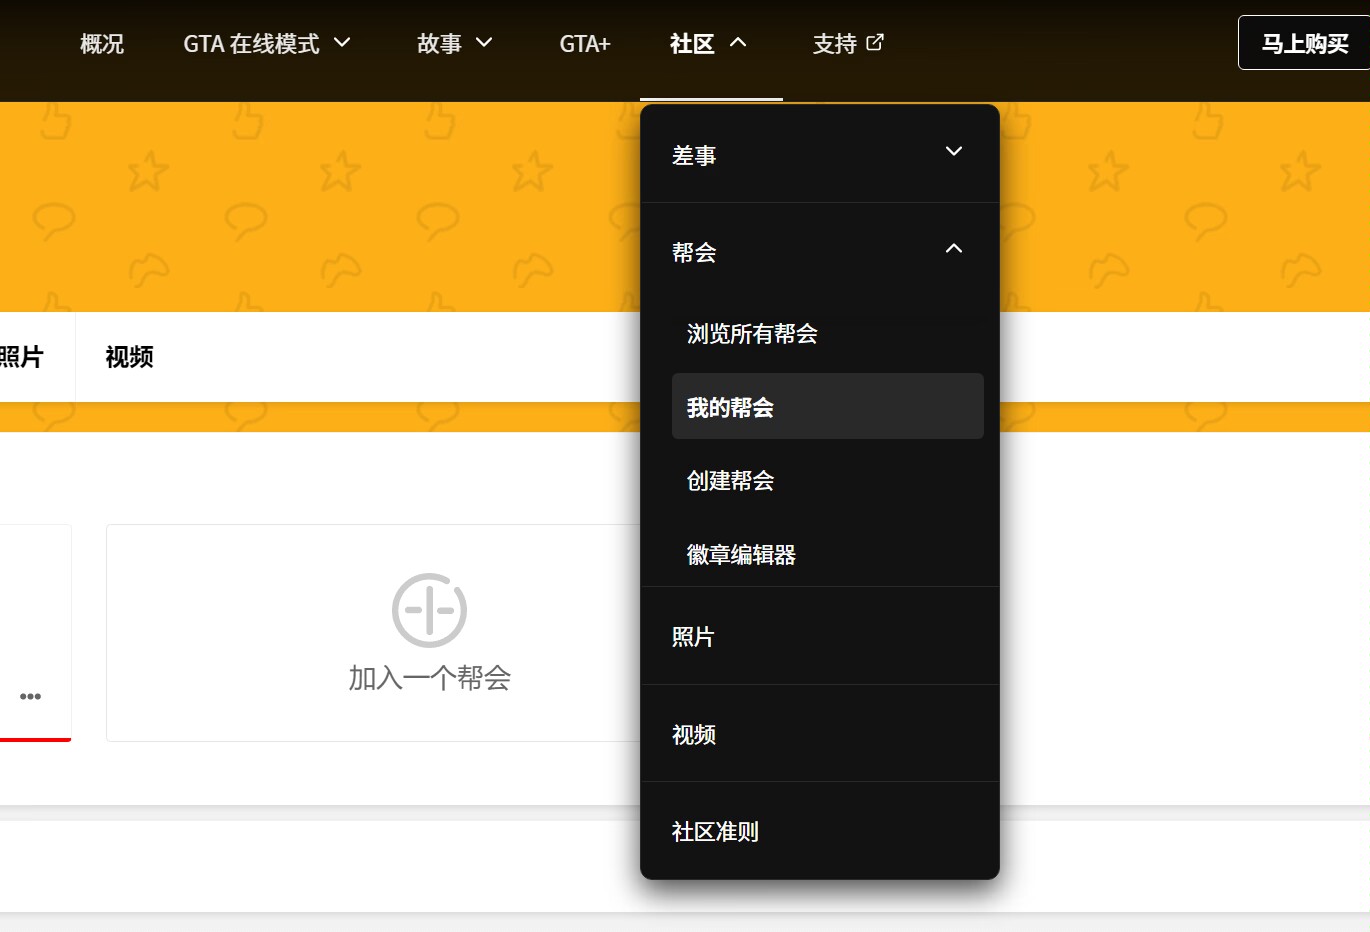1370x932 pixels.
Task: Select 我的帮会 menu entry
Action: (828, 406)
